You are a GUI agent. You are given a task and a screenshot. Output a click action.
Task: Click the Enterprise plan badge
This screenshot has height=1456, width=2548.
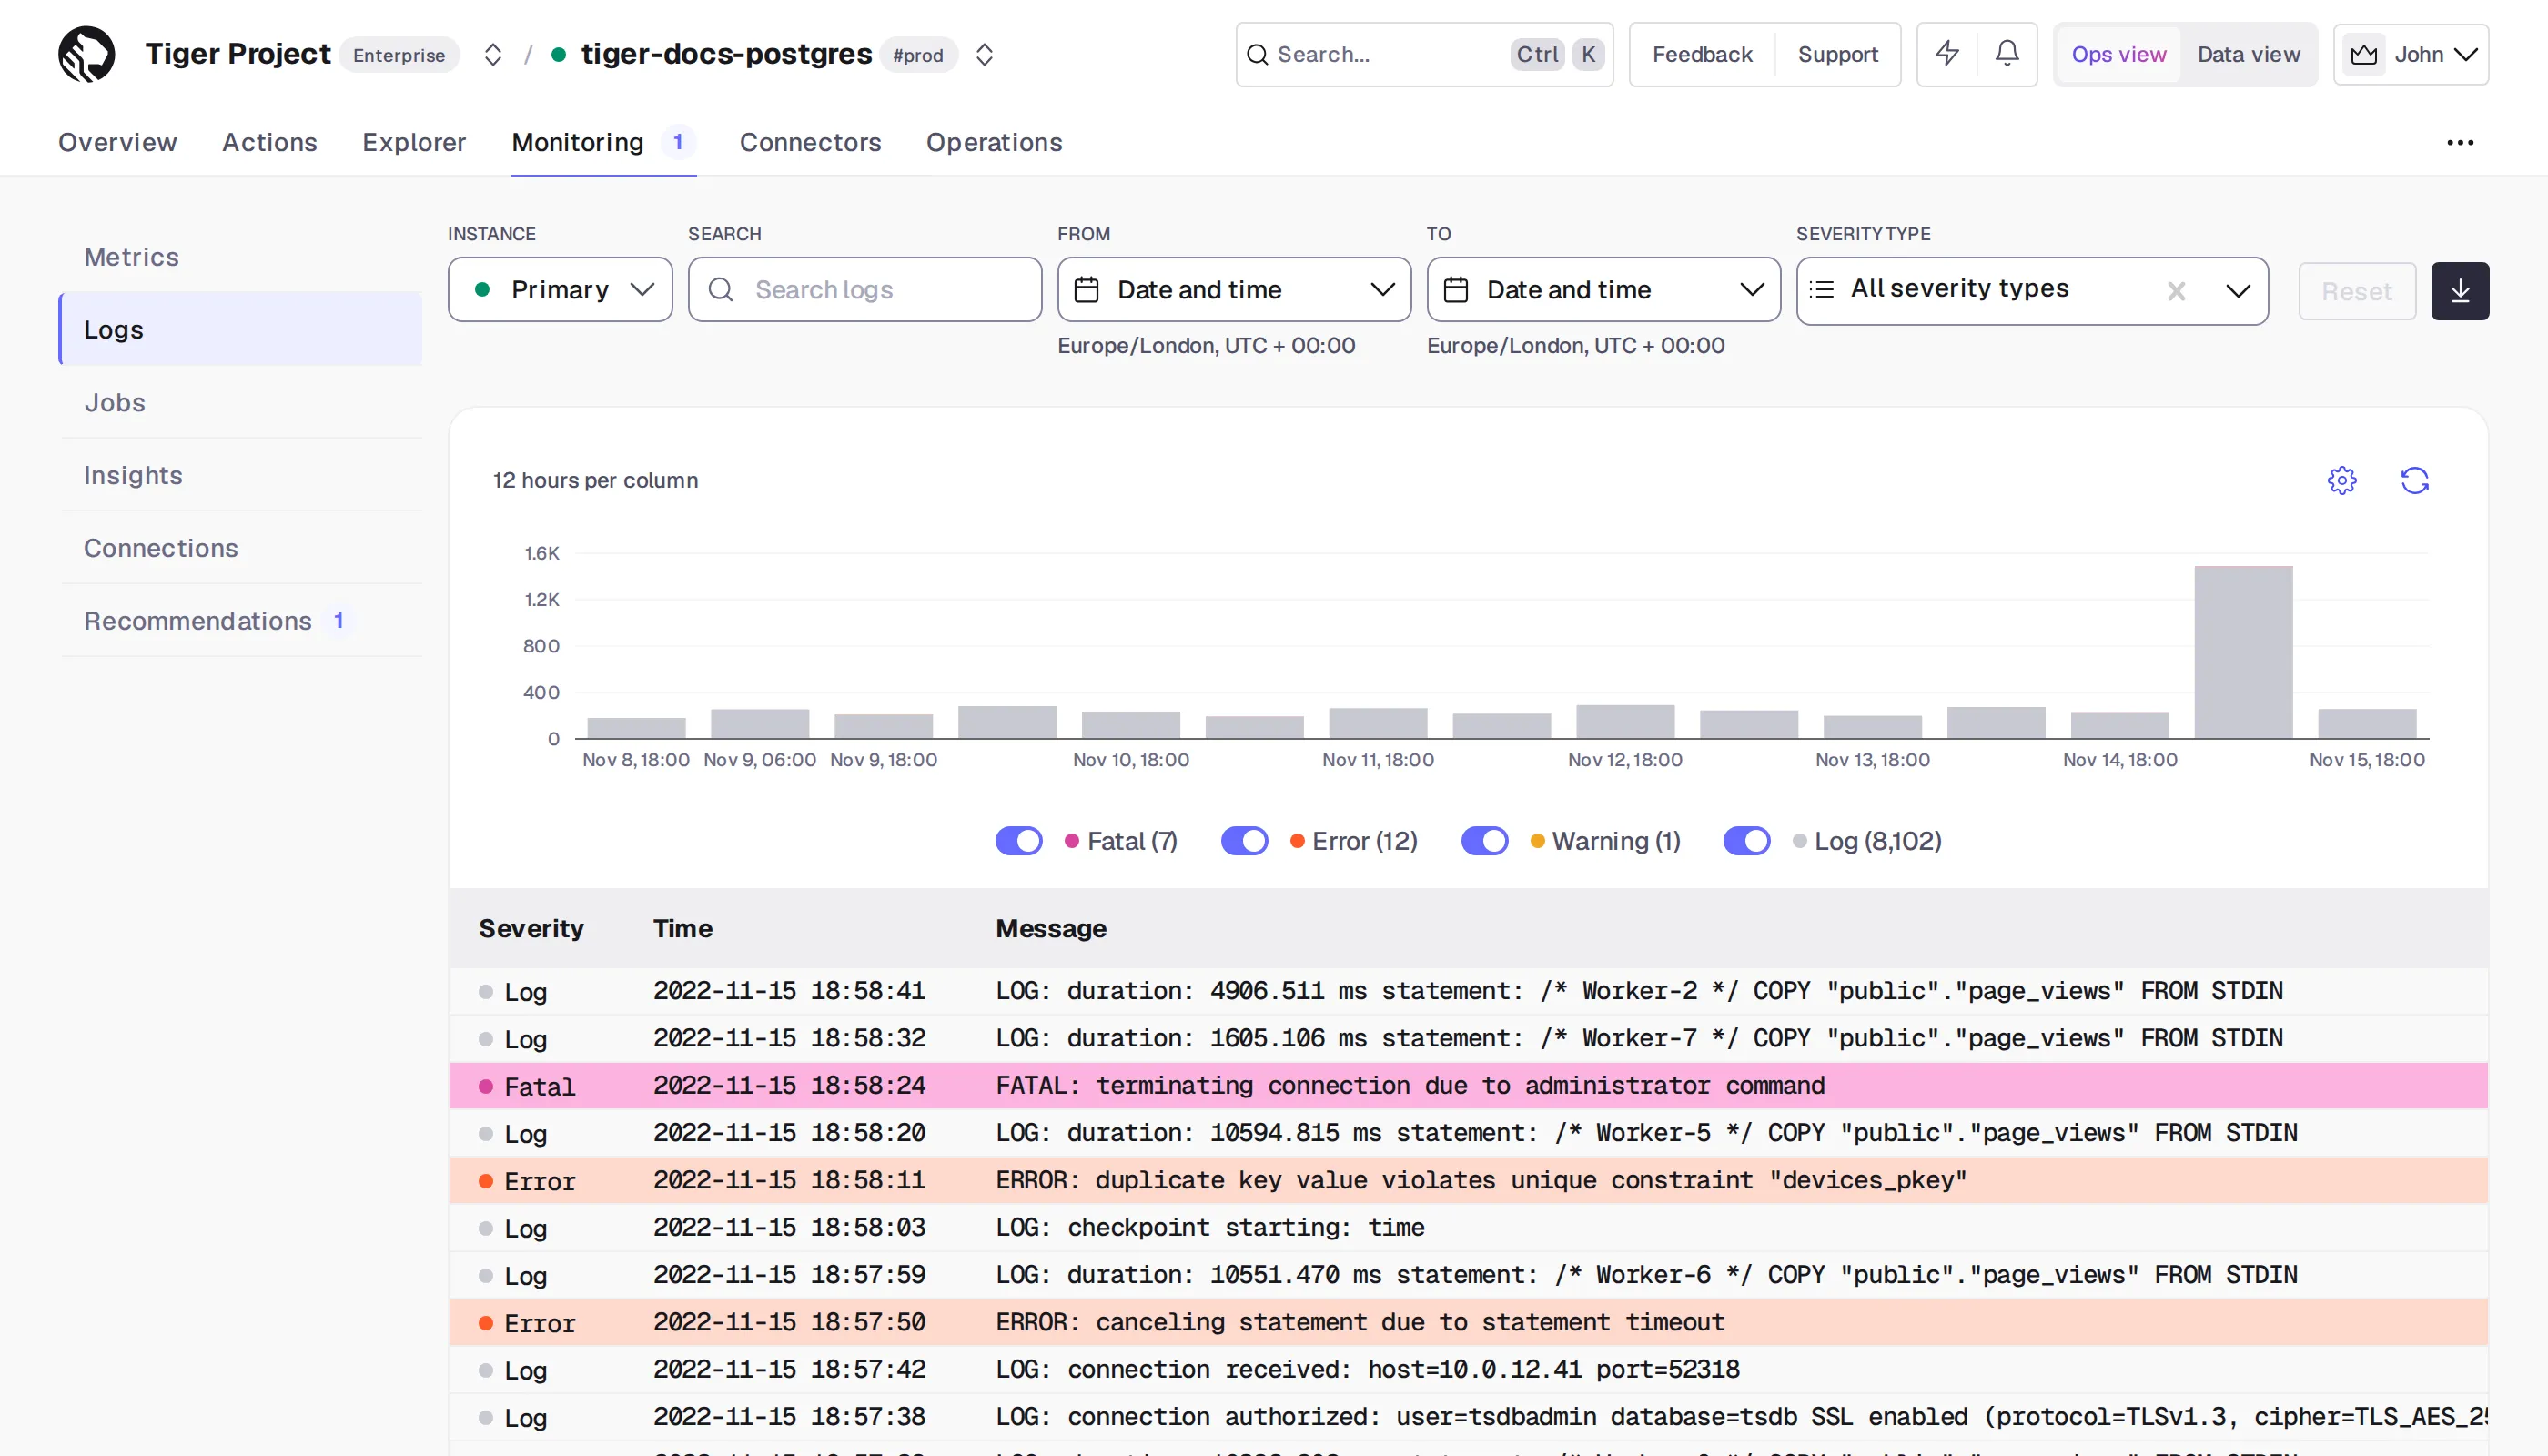tap(399, 55)
